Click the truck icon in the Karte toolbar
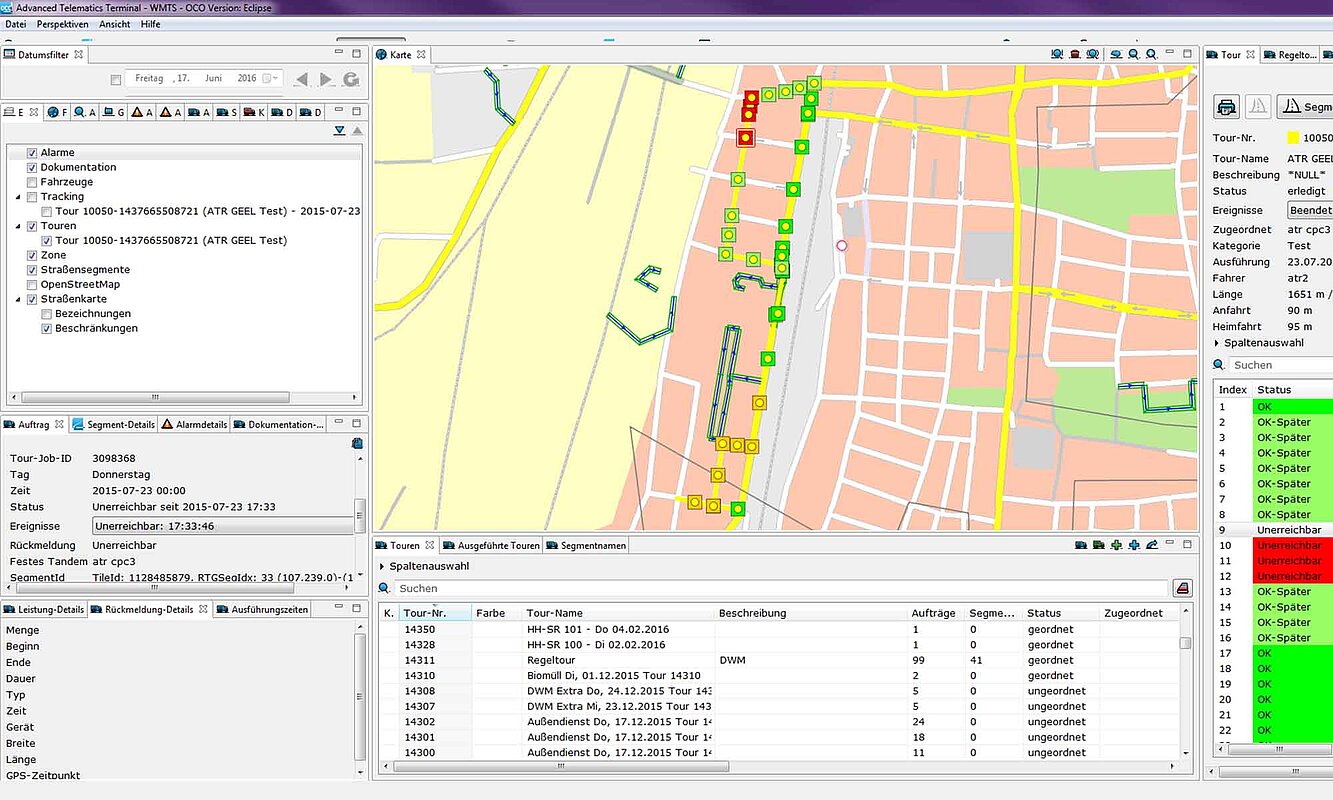The image size is (1333, 800). pos(1074,54)
